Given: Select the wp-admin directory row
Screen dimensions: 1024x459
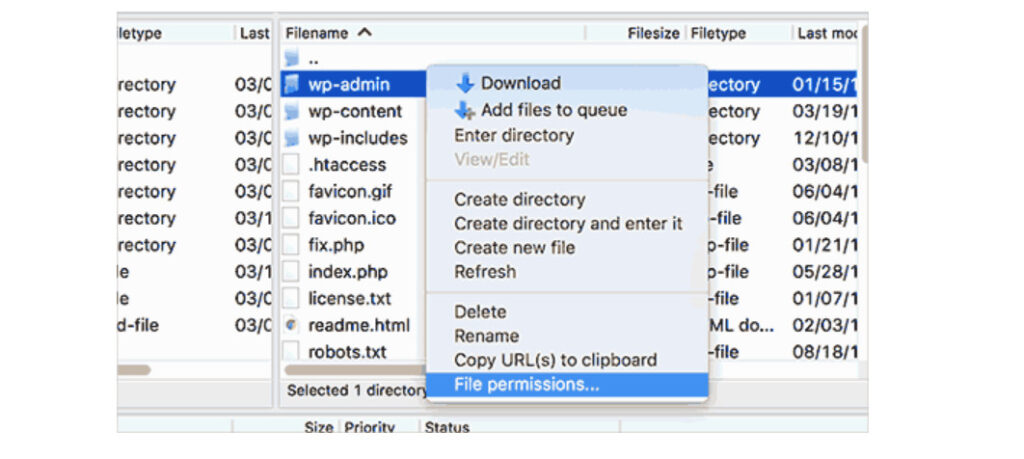Looking at the screenshot, I should (x=568, y=84).
